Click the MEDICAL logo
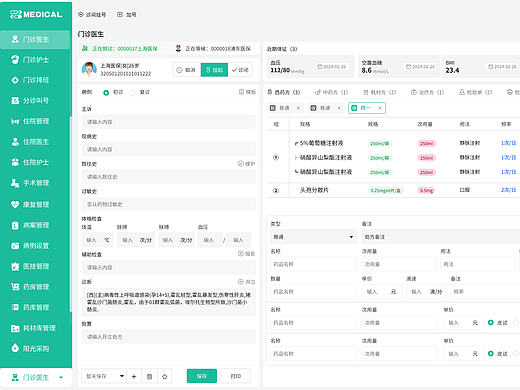This screenshot has height=390, width=520. pos(36,14)
